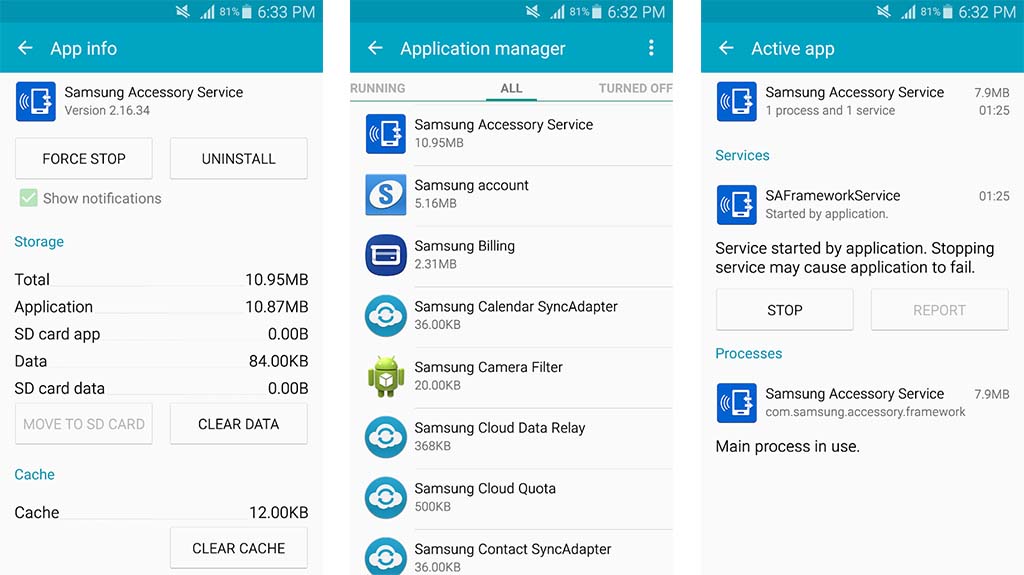
Task: Tap the Application 10.87MB value
Action: 277,306
